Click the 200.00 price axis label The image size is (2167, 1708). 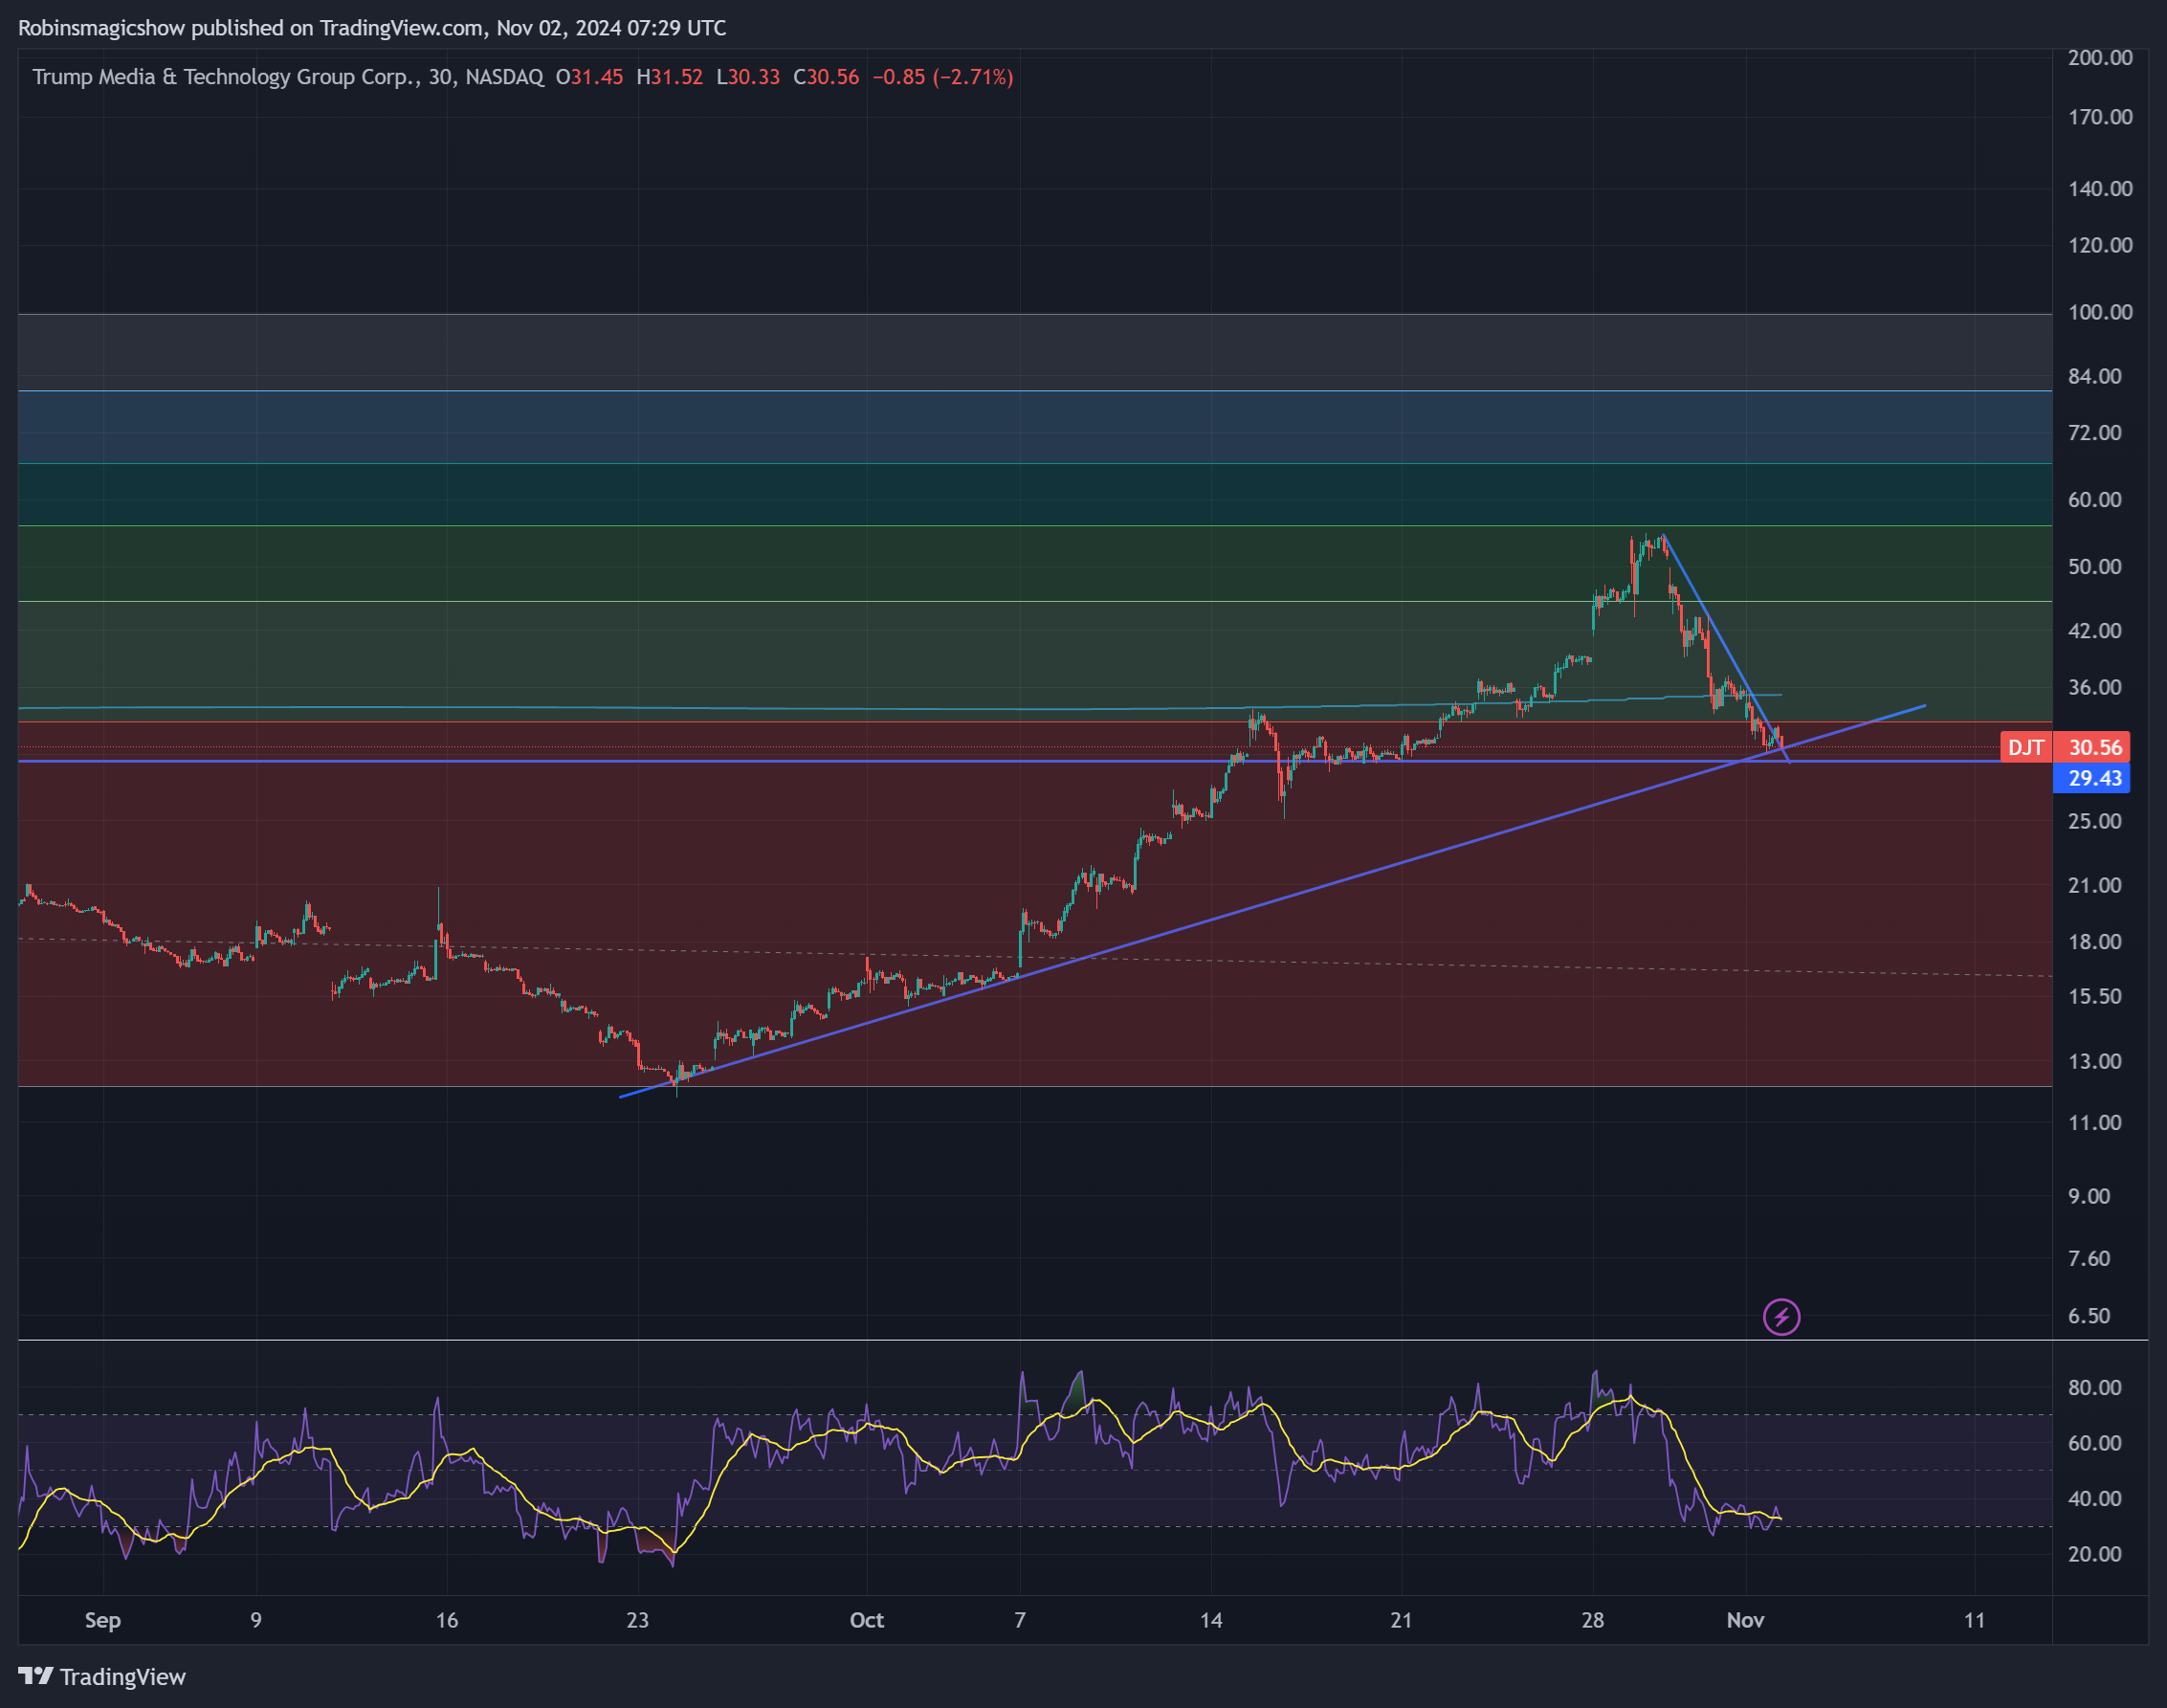click(2100, 58)
